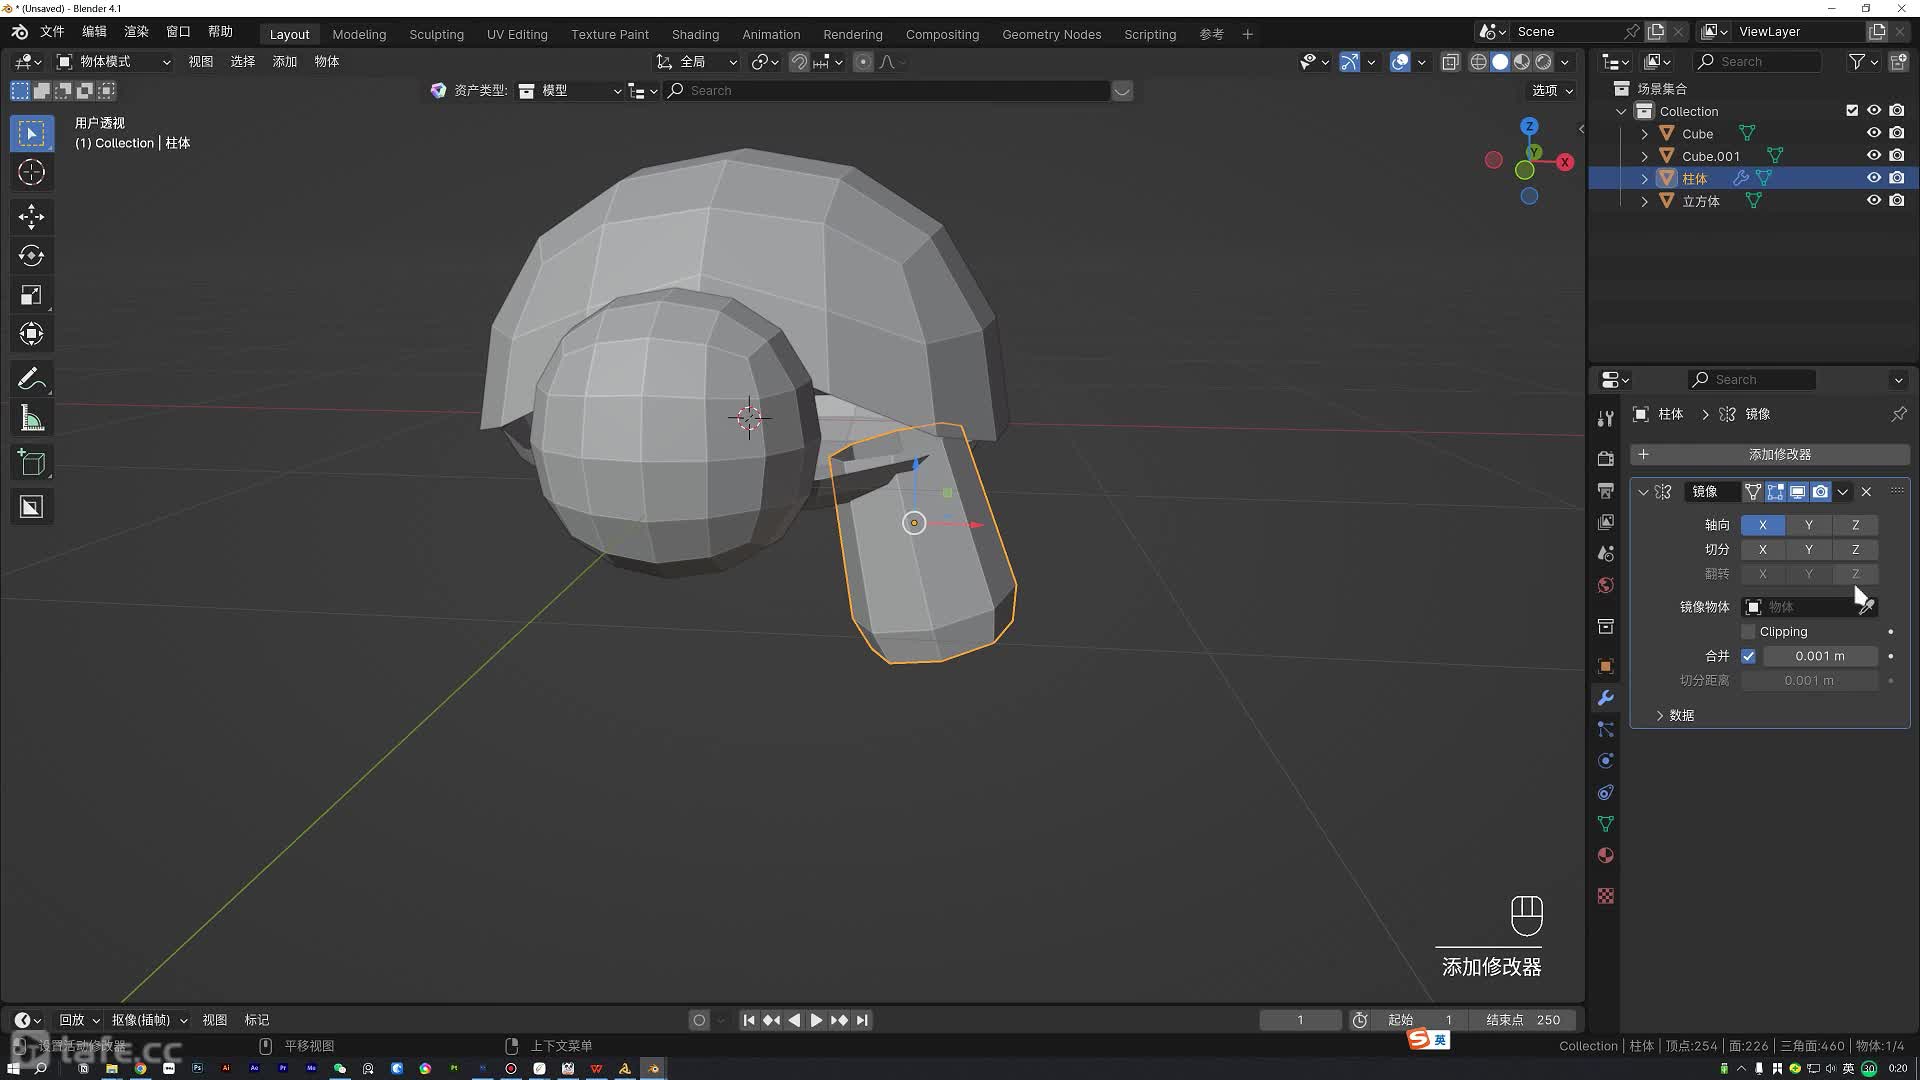Open the Material properties tab
Image resolution: width=1920 pixels, height=1080 pixels.
pos(1605,856)
